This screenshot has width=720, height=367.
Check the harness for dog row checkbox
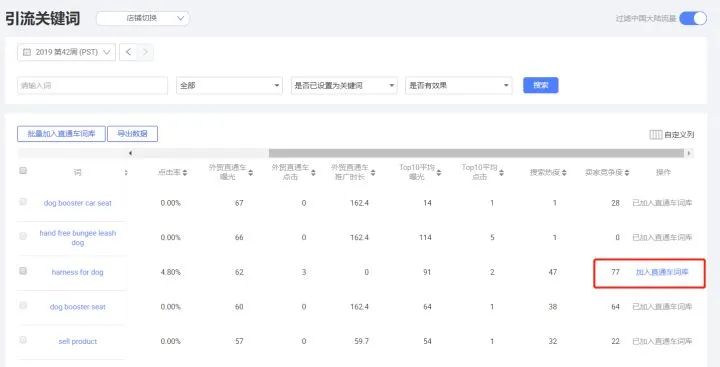click(23, 271)
